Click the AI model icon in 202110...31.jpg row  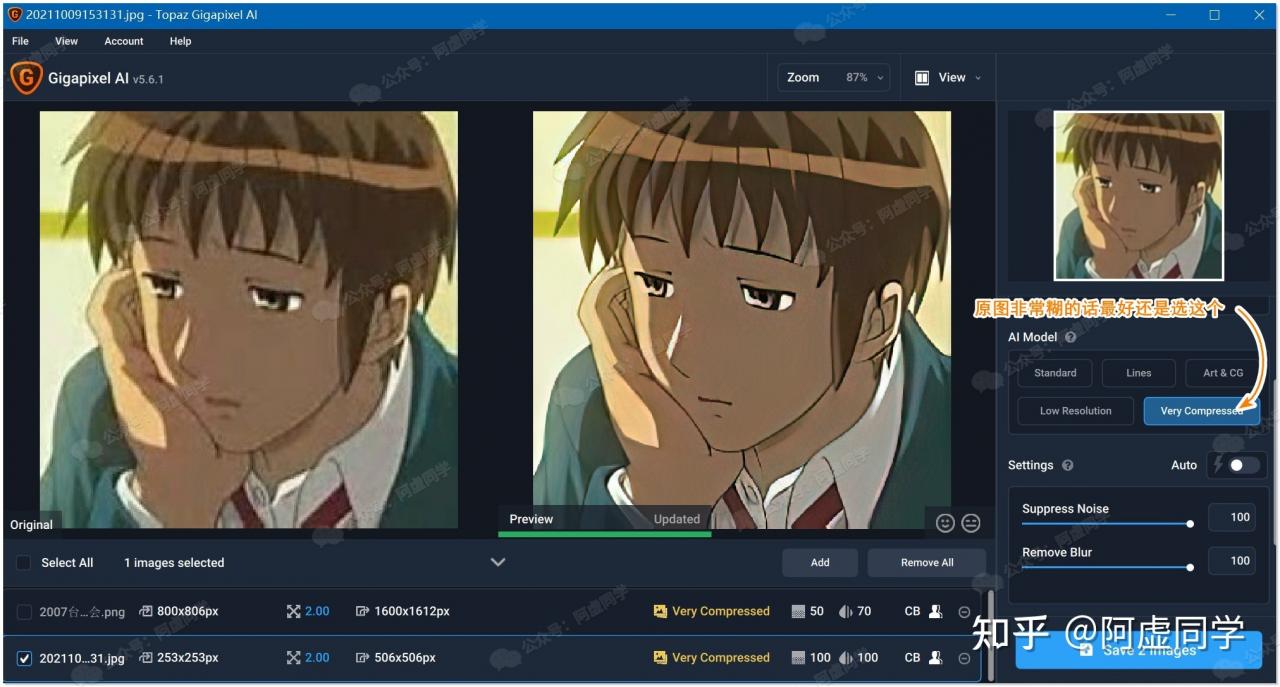660,658
